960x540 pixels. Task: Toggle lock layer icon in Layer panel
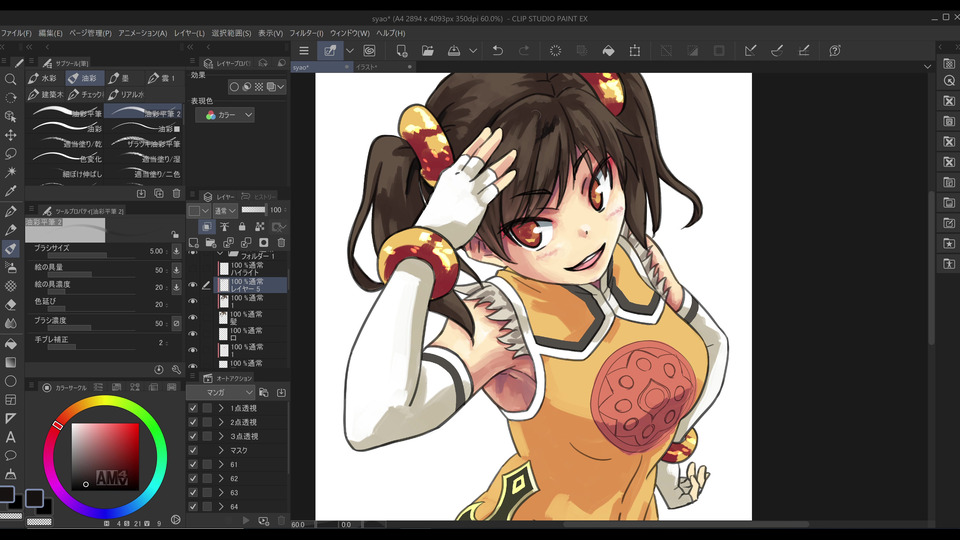pyautogui.click(x=242, y=227)
